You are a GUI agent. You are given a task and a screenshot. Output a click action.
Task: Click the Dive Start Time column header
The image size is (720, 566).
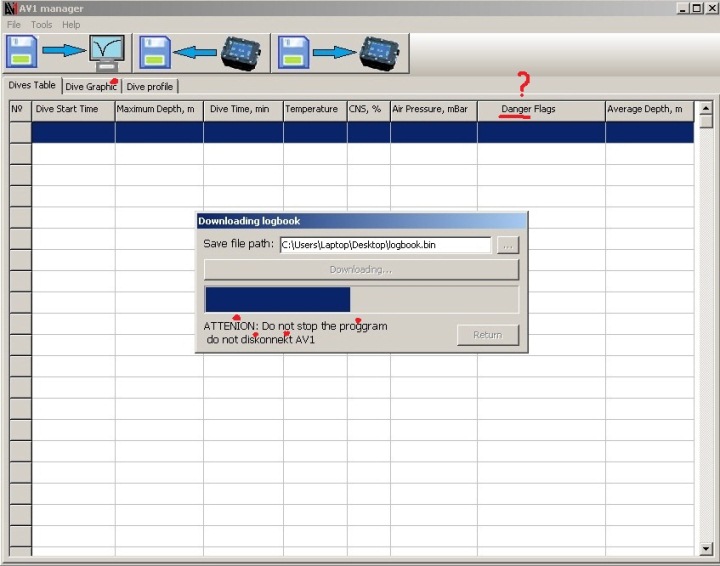[73, 109]
